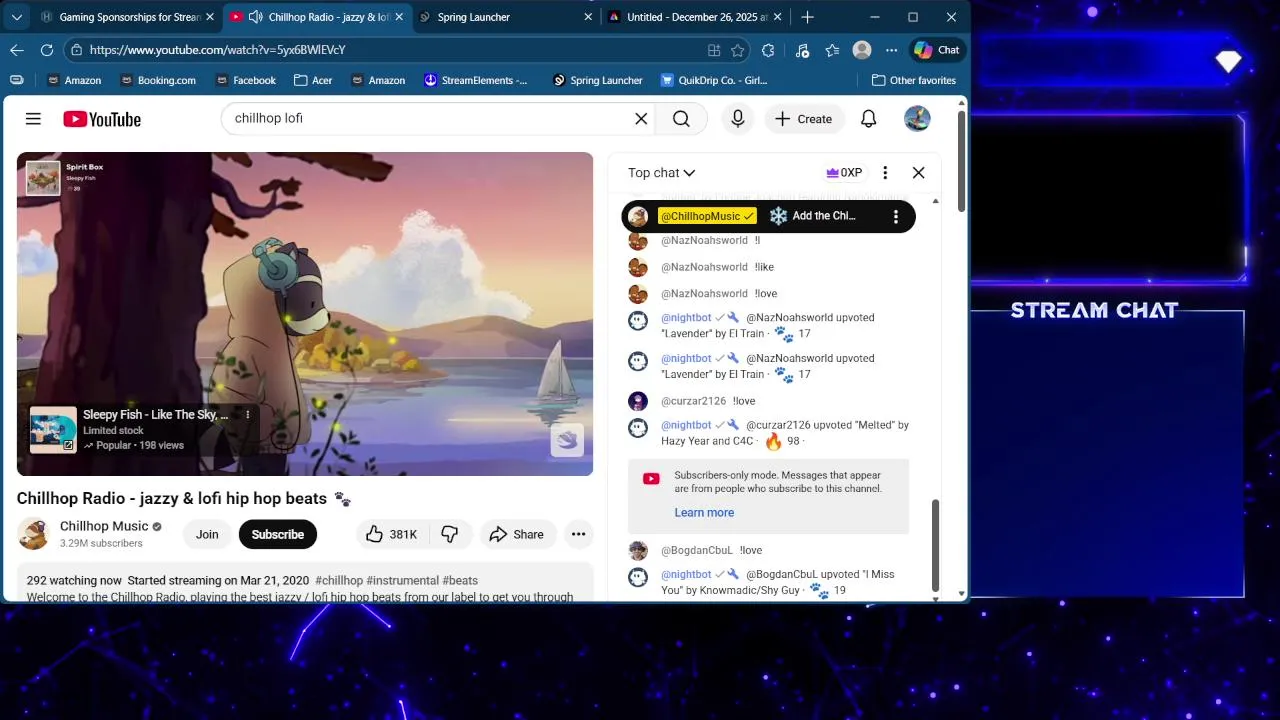
Task: Subscribe to Chillhop Music
Action: pyautogui.click(x=278, y=534)
